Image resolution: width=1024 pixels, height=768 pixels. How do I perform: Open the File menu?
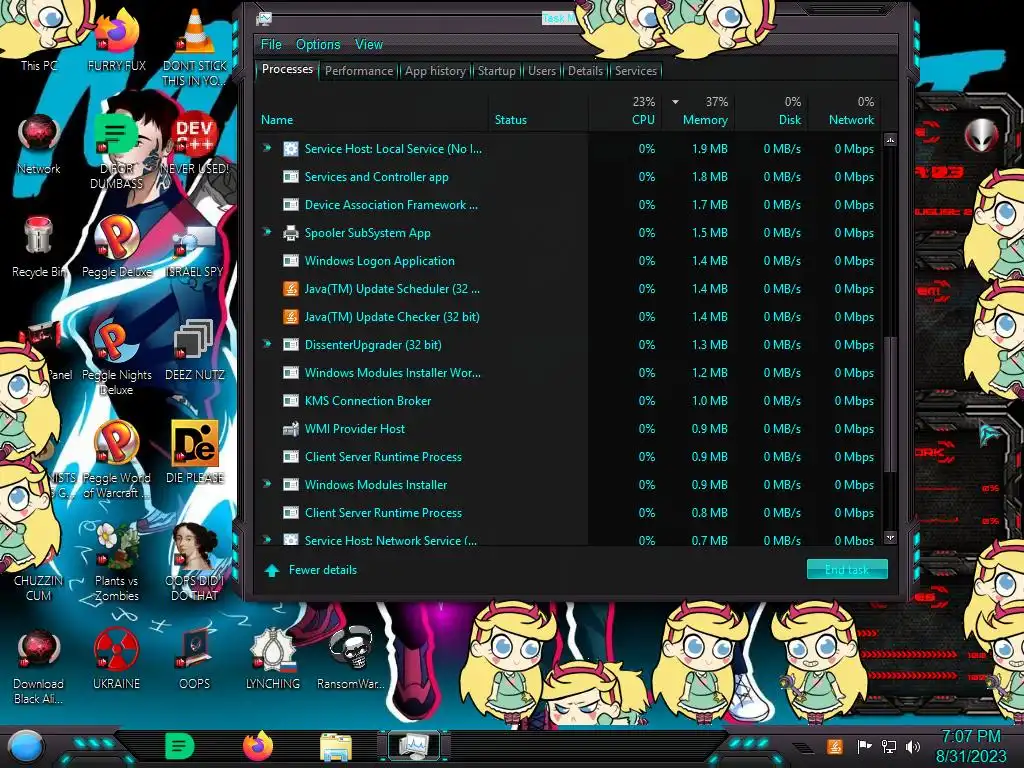point(271,44)
